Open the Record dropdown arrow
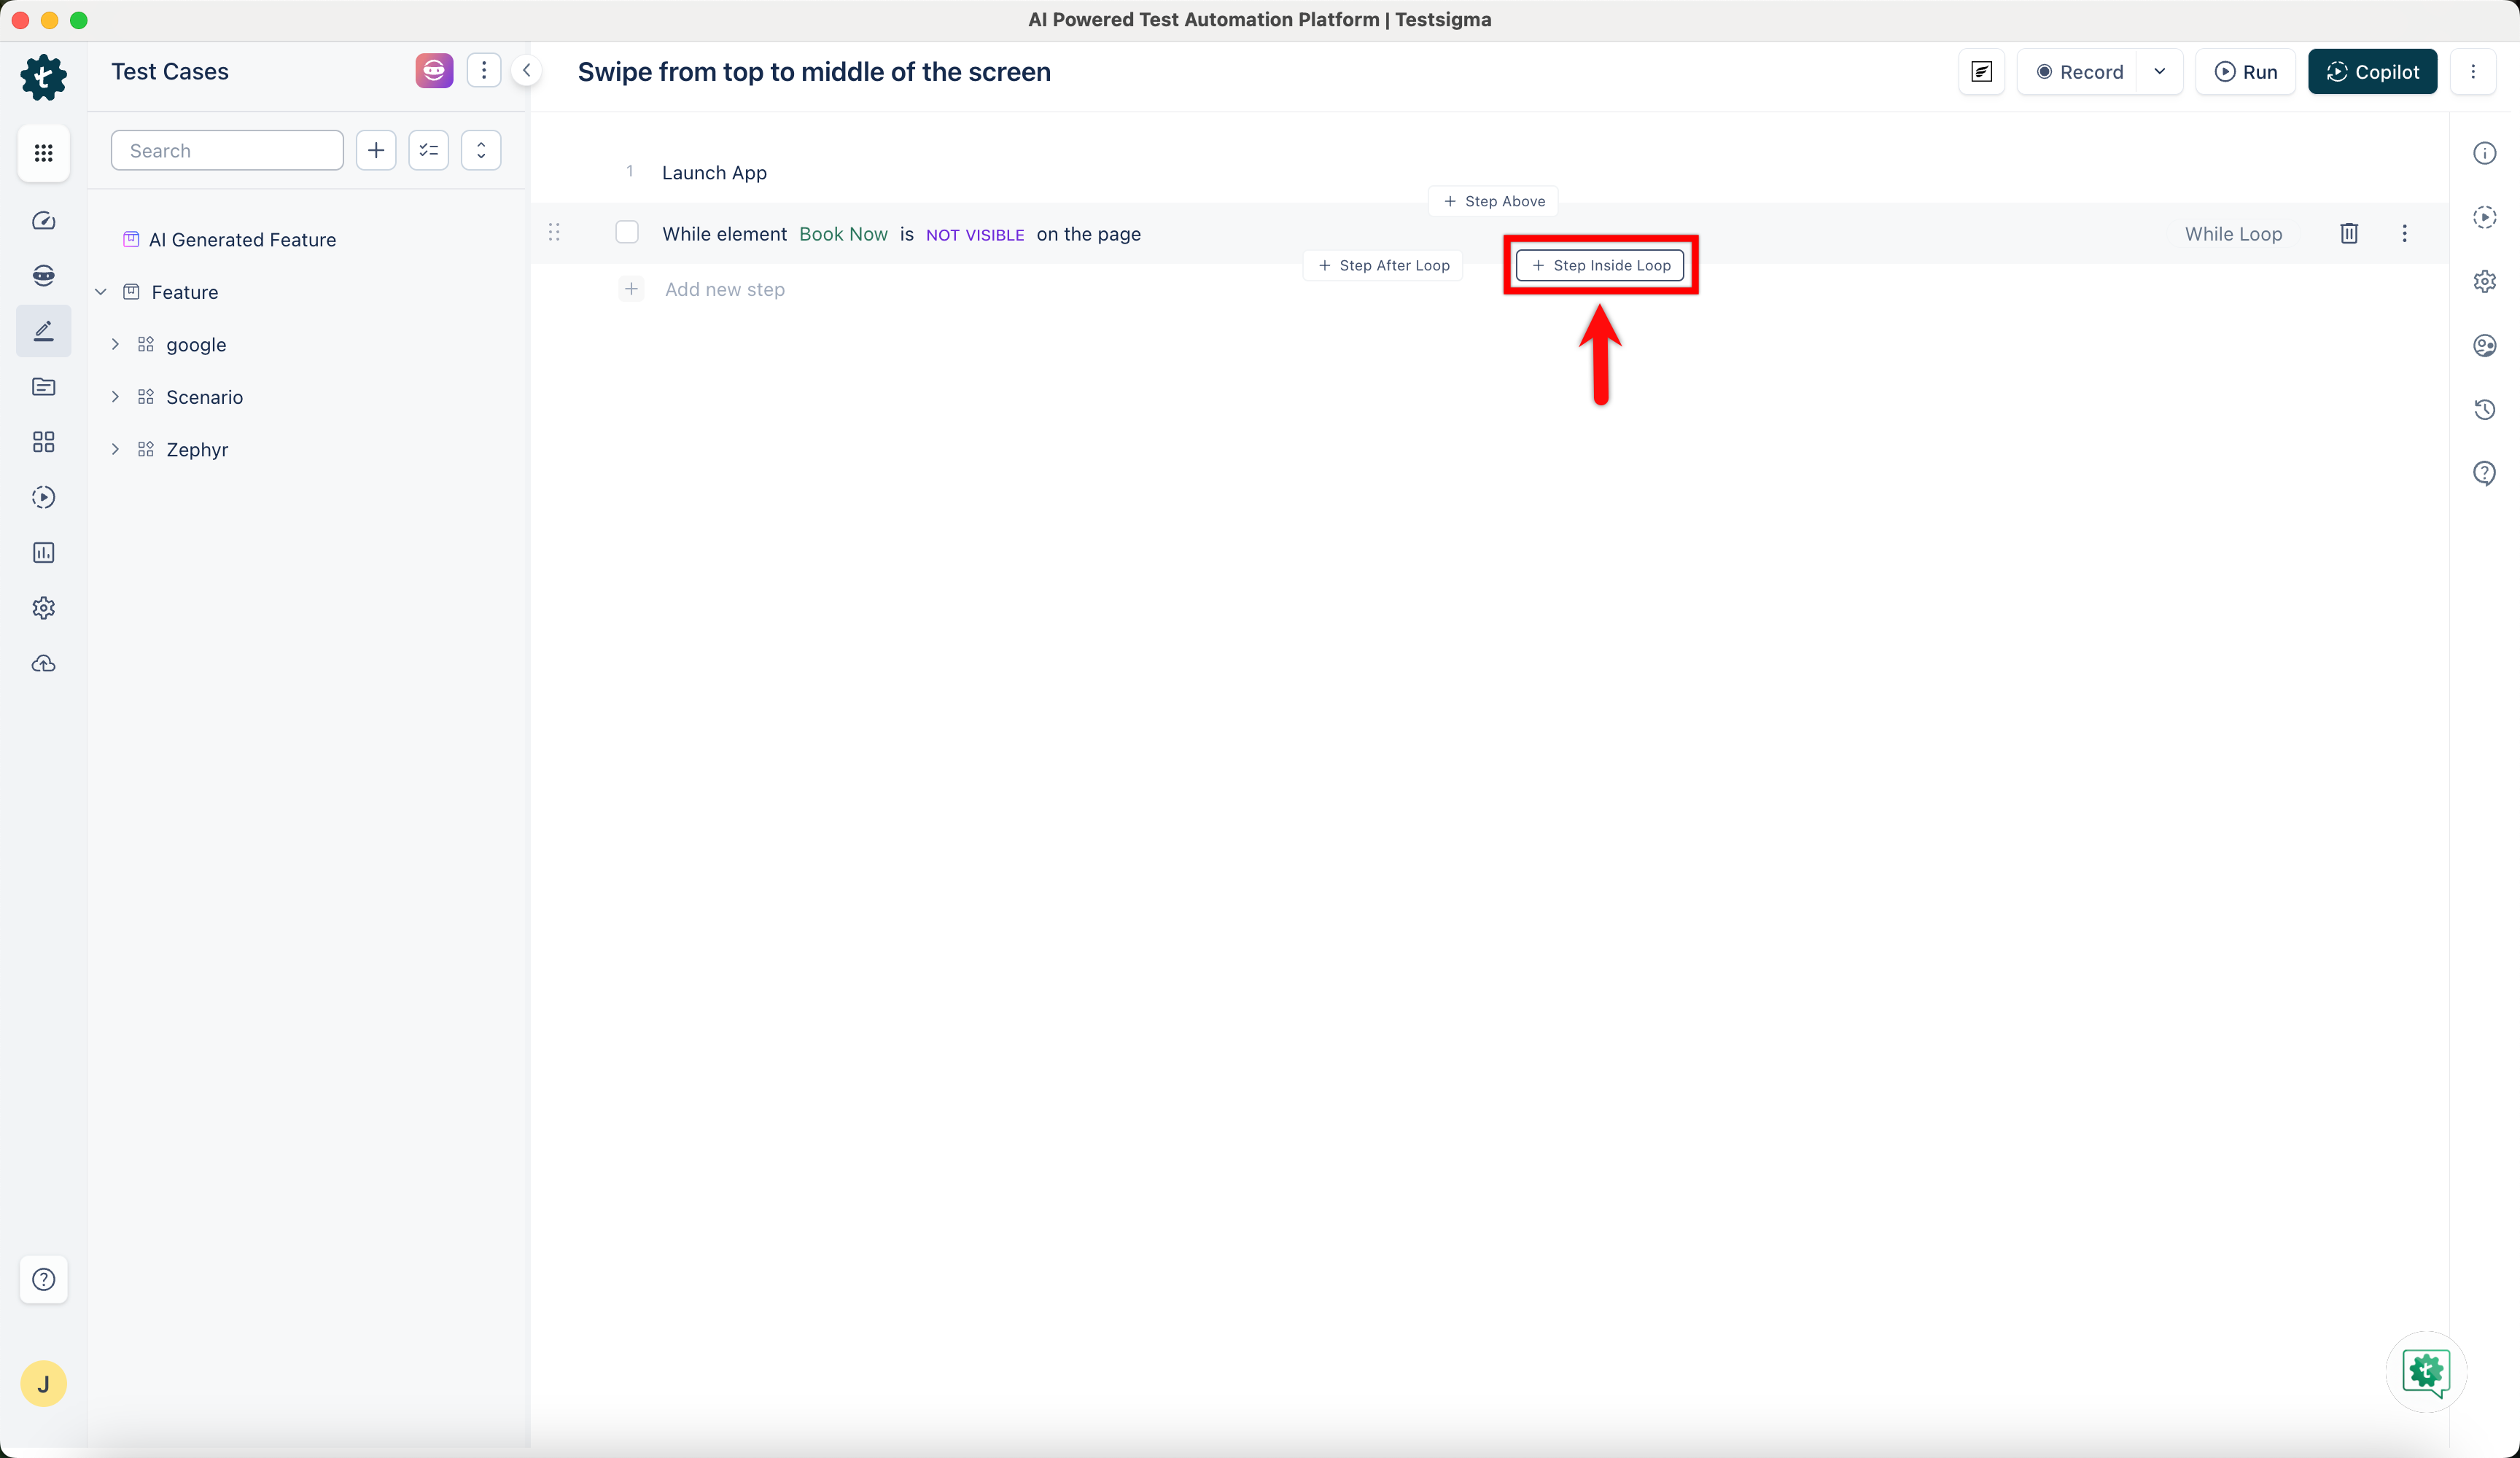2520x1458 pixels. coord(2159,71)
